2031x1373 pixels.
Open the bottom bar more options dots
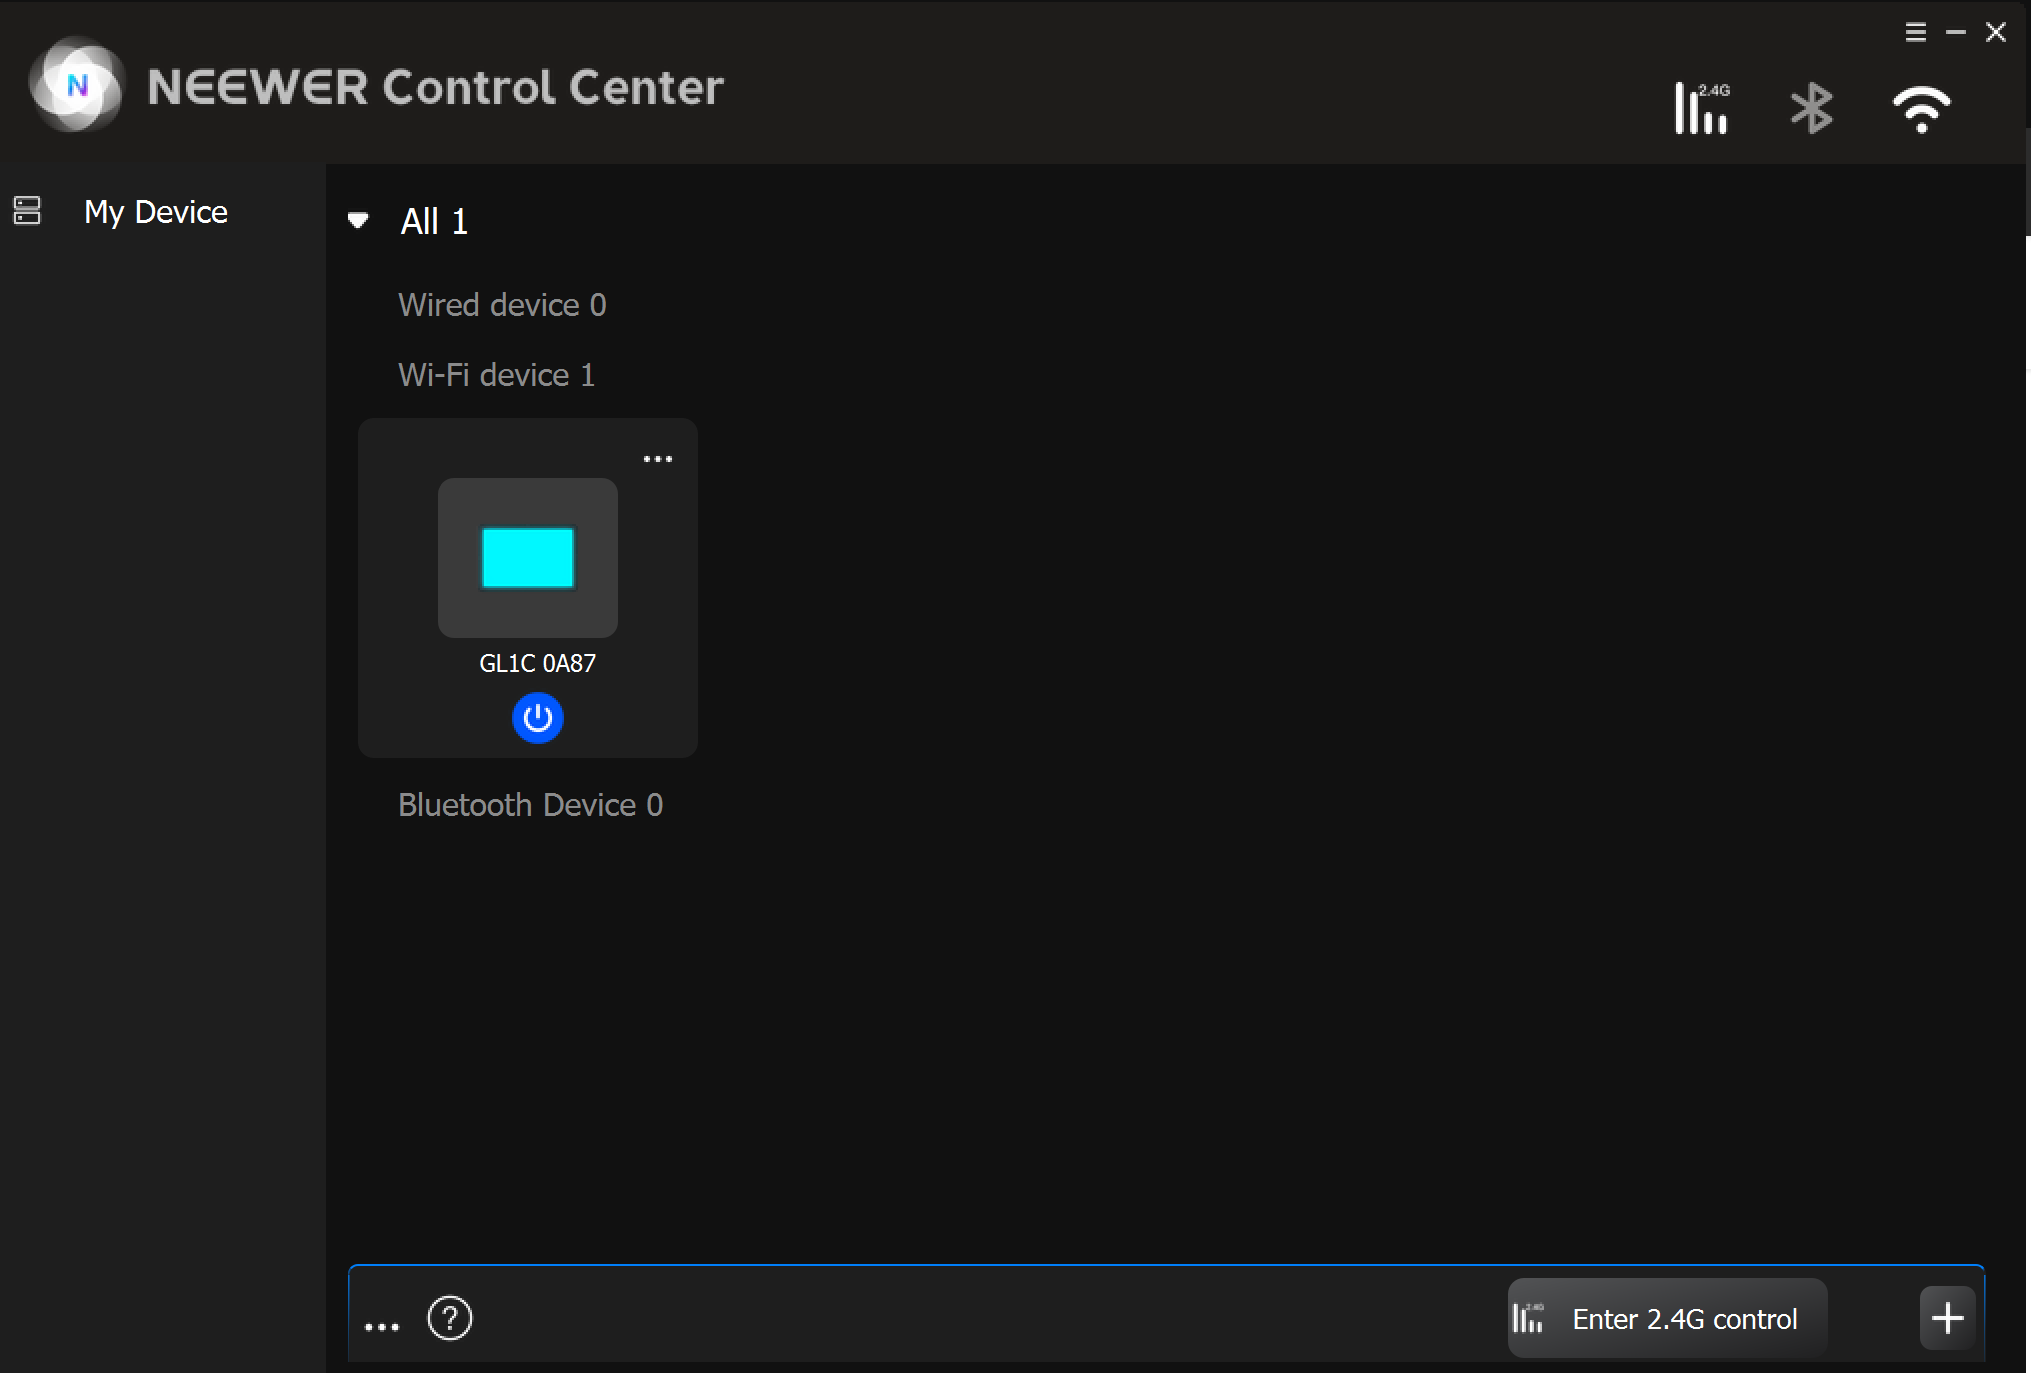[x=382, y=1327]
